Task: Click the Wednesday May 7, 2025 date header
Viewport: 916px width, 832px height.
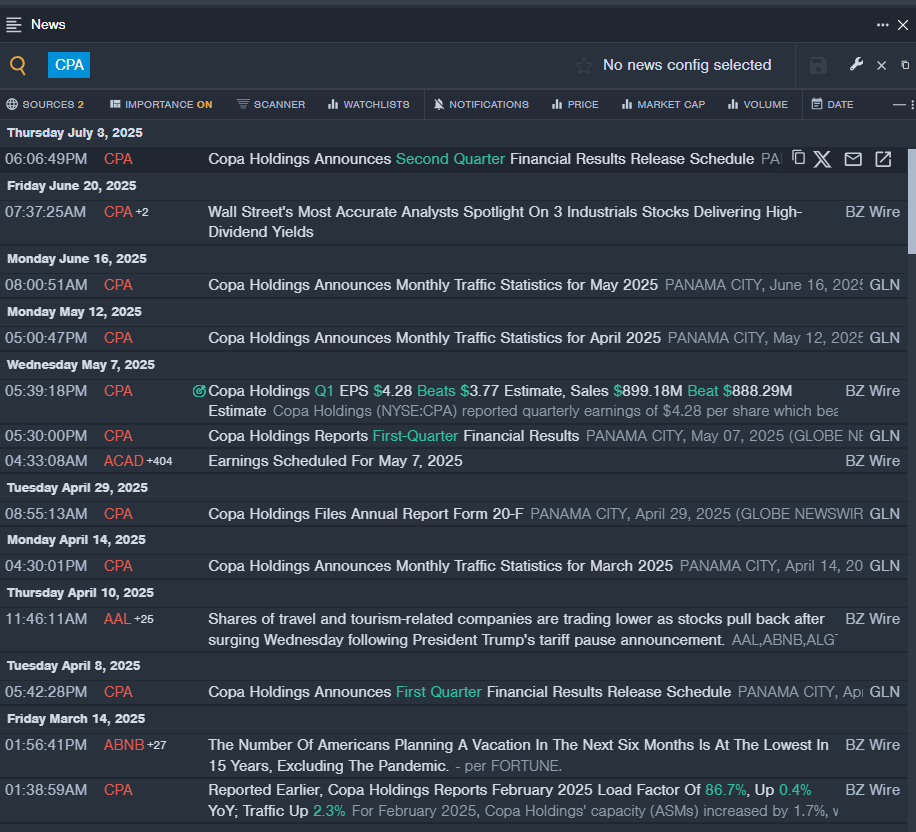Action: tap(81, 365)
